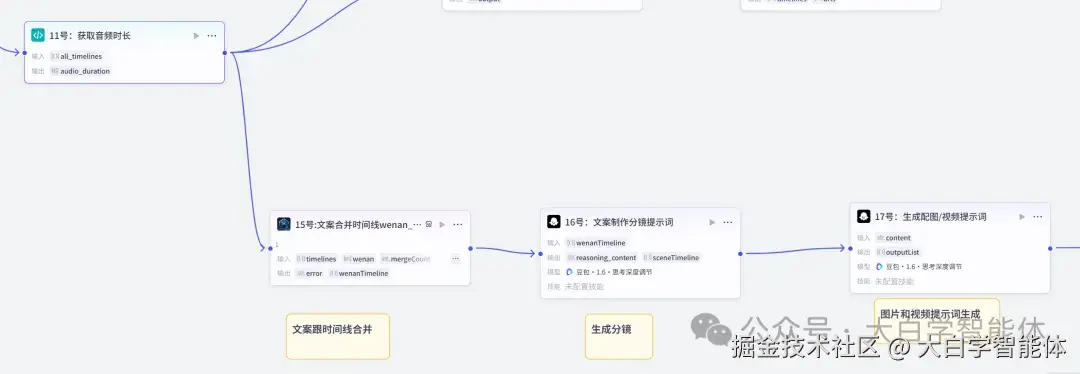Select the reasoning_content output of node 16号
Viewport: 1080px width, 374px height.
[602, 258]
